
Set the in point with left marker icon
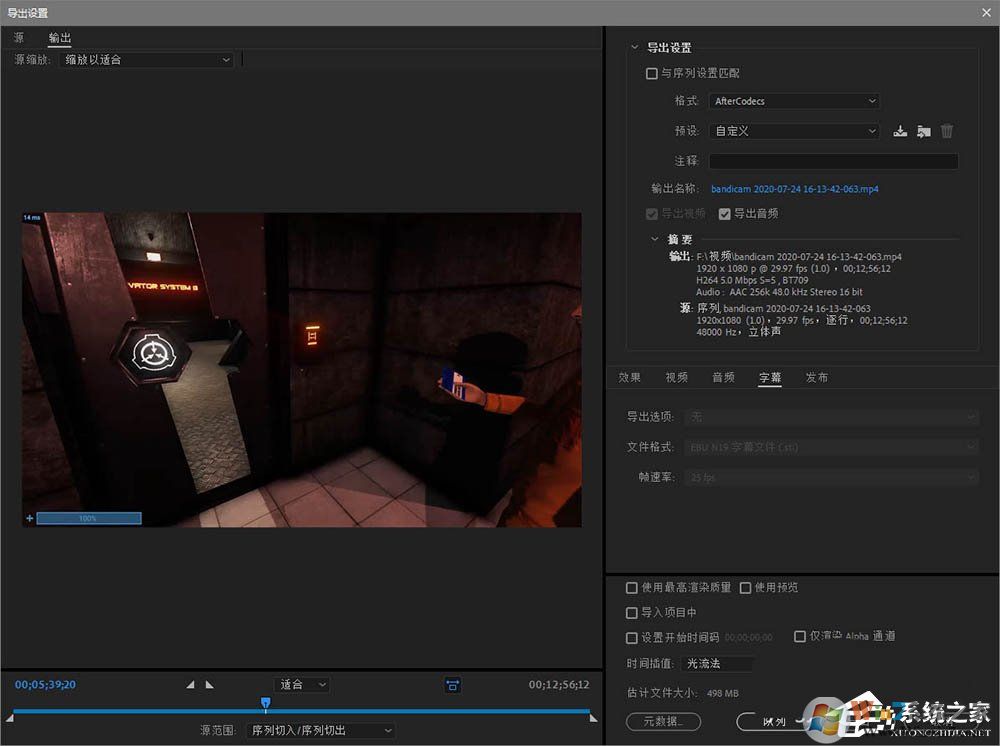click(190, 685)
